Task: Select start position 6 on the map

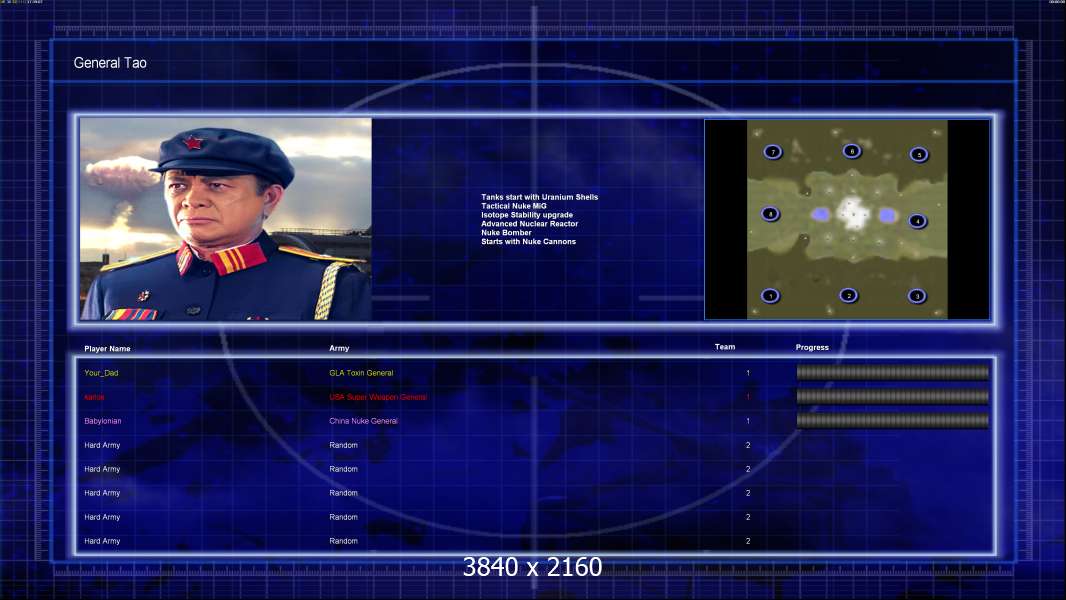Action: point(851,151)
